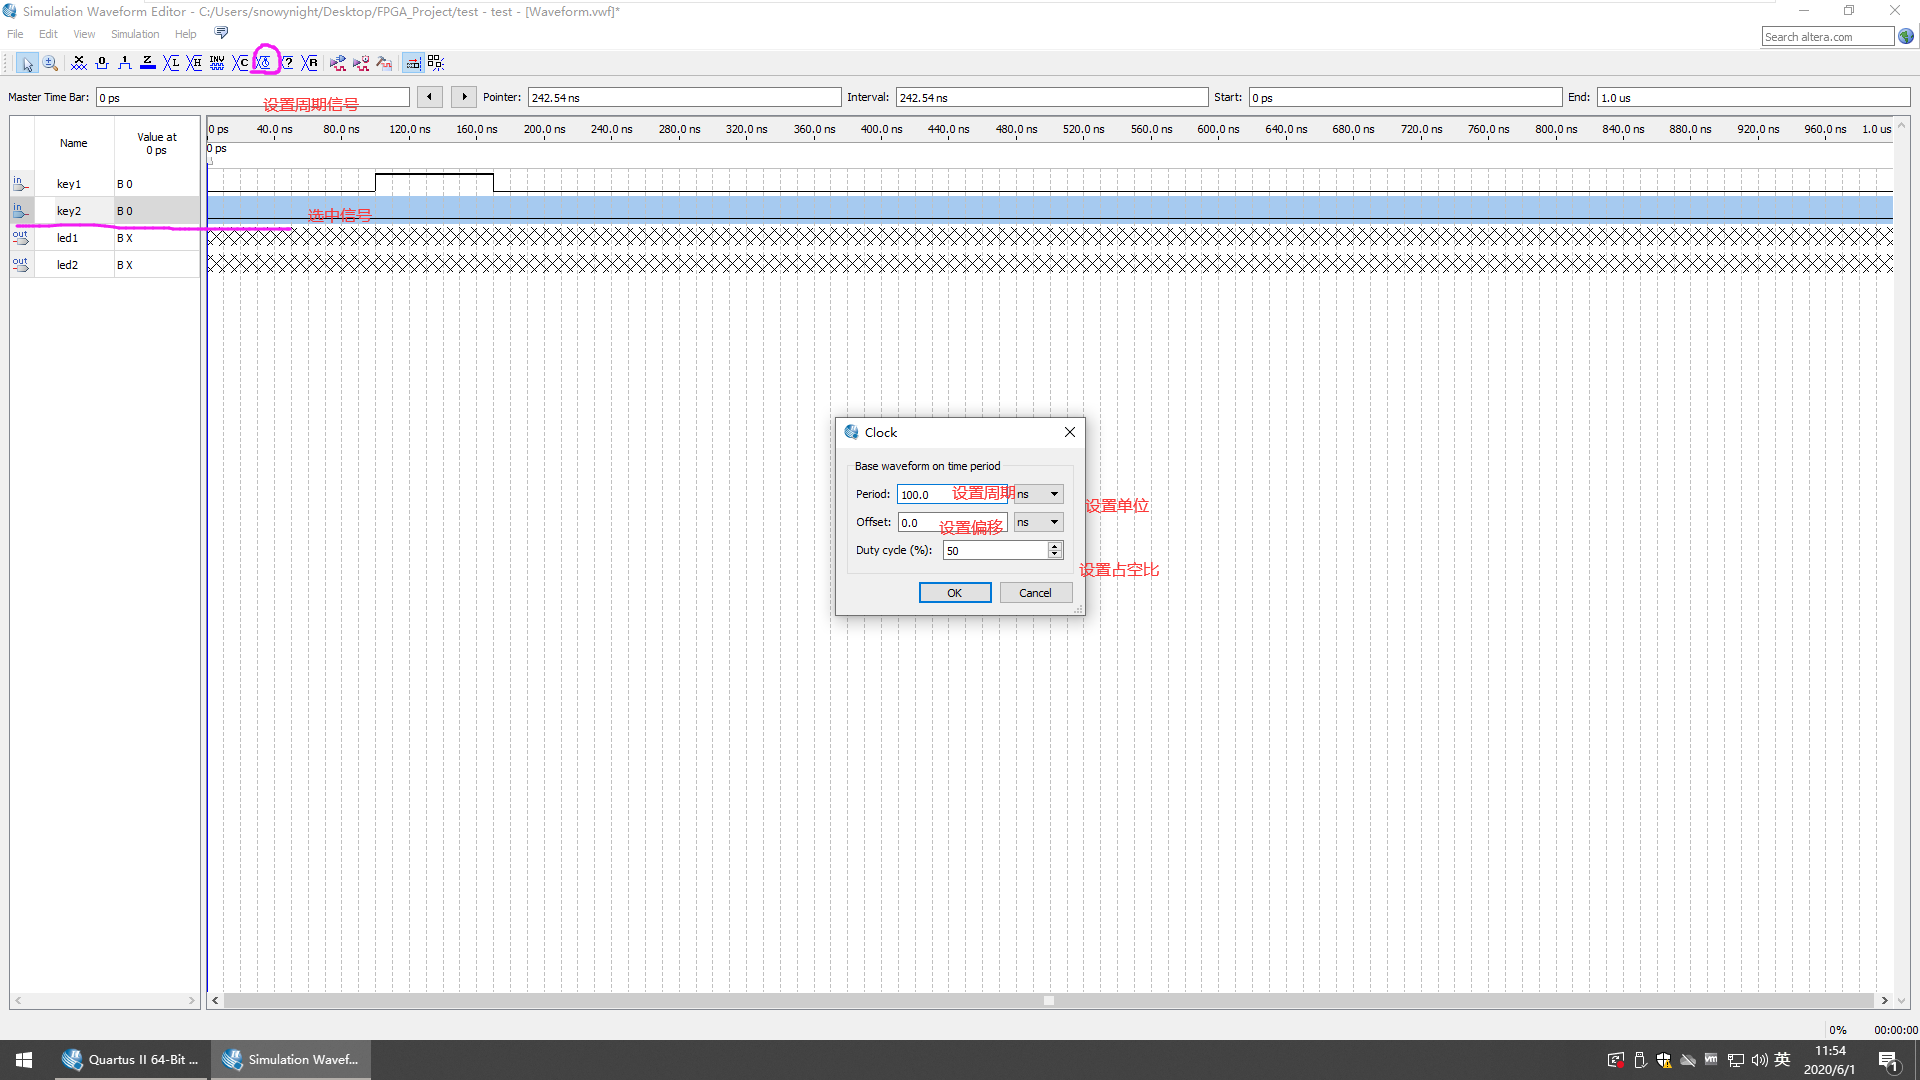
Task: Click the Search altera.com field
Action: (x=1827, y=37)
